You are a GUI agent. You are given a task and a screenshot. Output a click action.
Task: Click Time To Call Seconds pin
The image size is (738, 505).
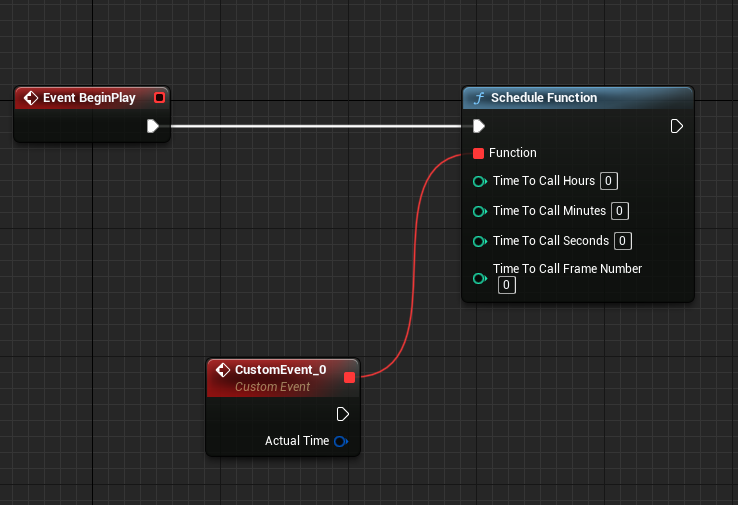(x=480, y=241)
